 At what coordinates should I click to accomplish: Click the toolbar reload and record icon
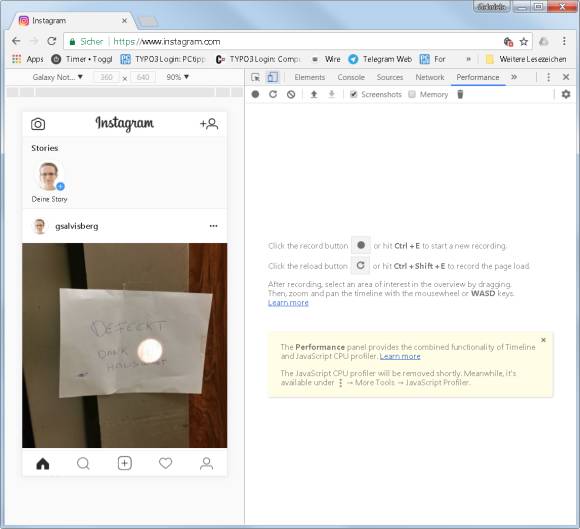[x=273, y=94]
